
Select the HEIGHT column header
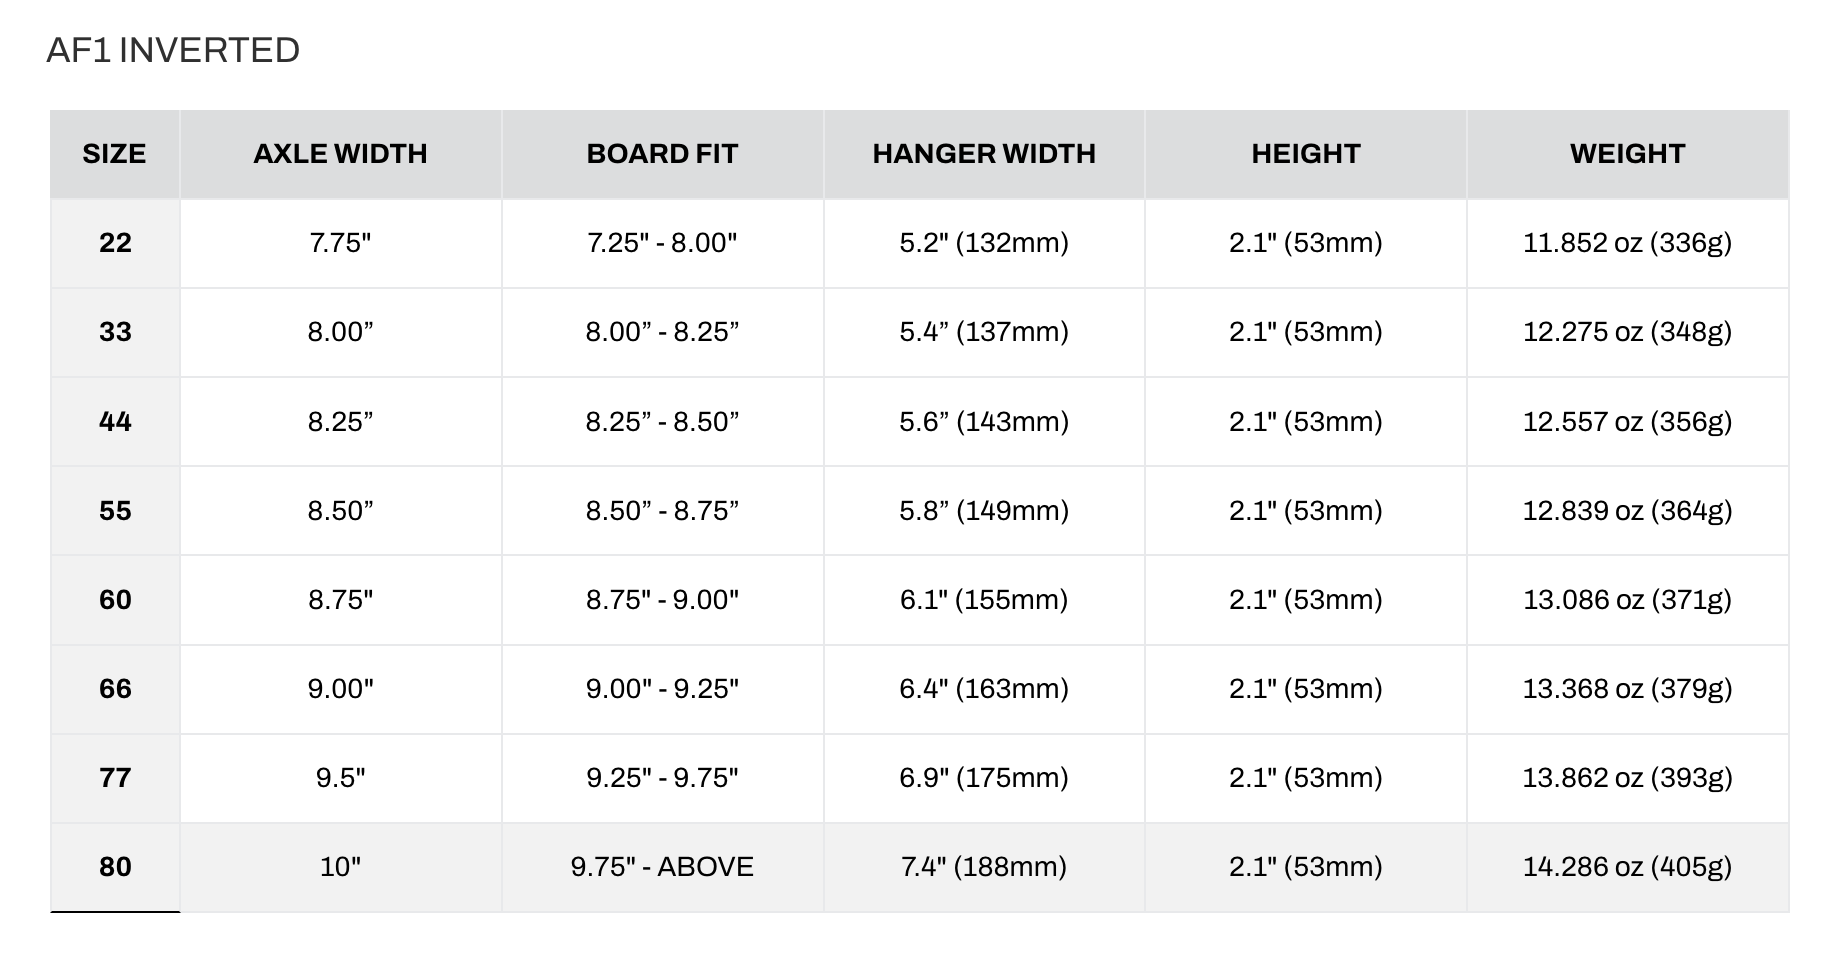pos(1306,154)
